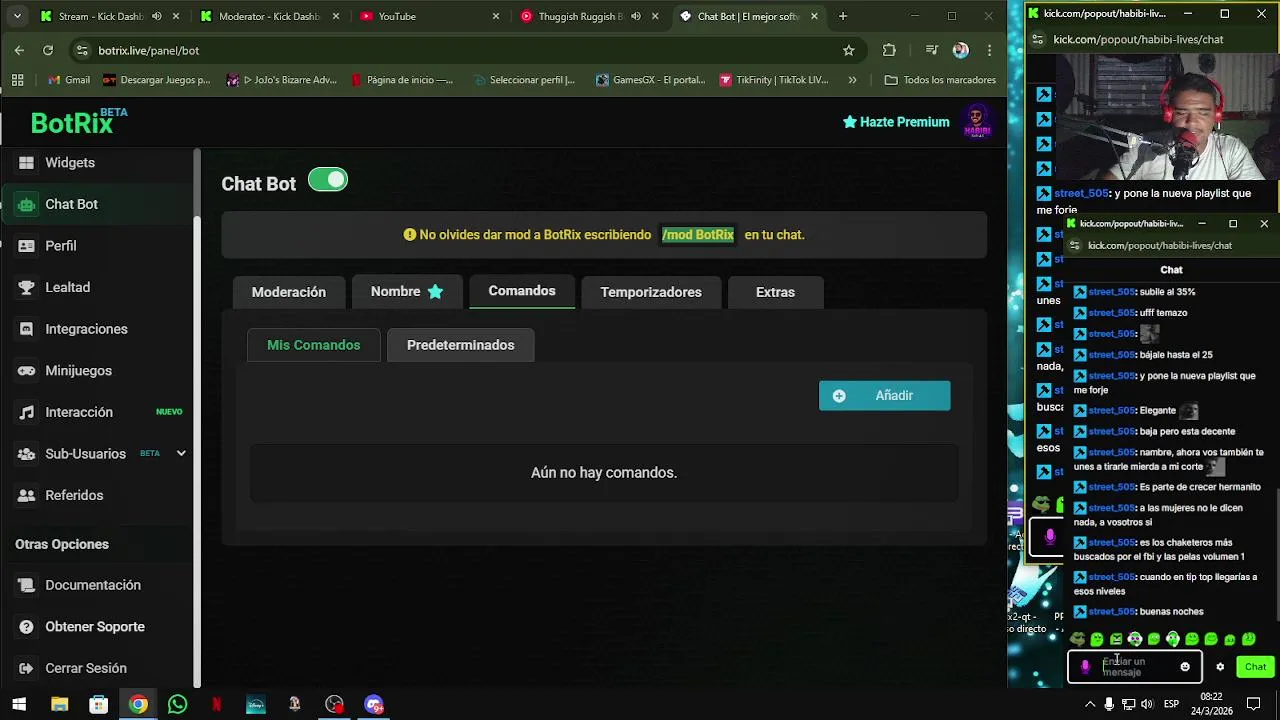Open the Documentación book icon
Image resolution: width=1280 pixels, height=720 pixels.
tap(26, 585)
